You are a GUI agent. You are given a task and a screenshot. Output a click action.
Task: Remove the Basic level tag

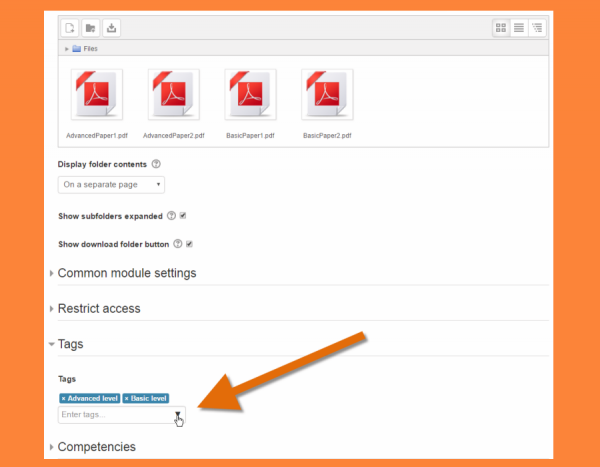128,398
